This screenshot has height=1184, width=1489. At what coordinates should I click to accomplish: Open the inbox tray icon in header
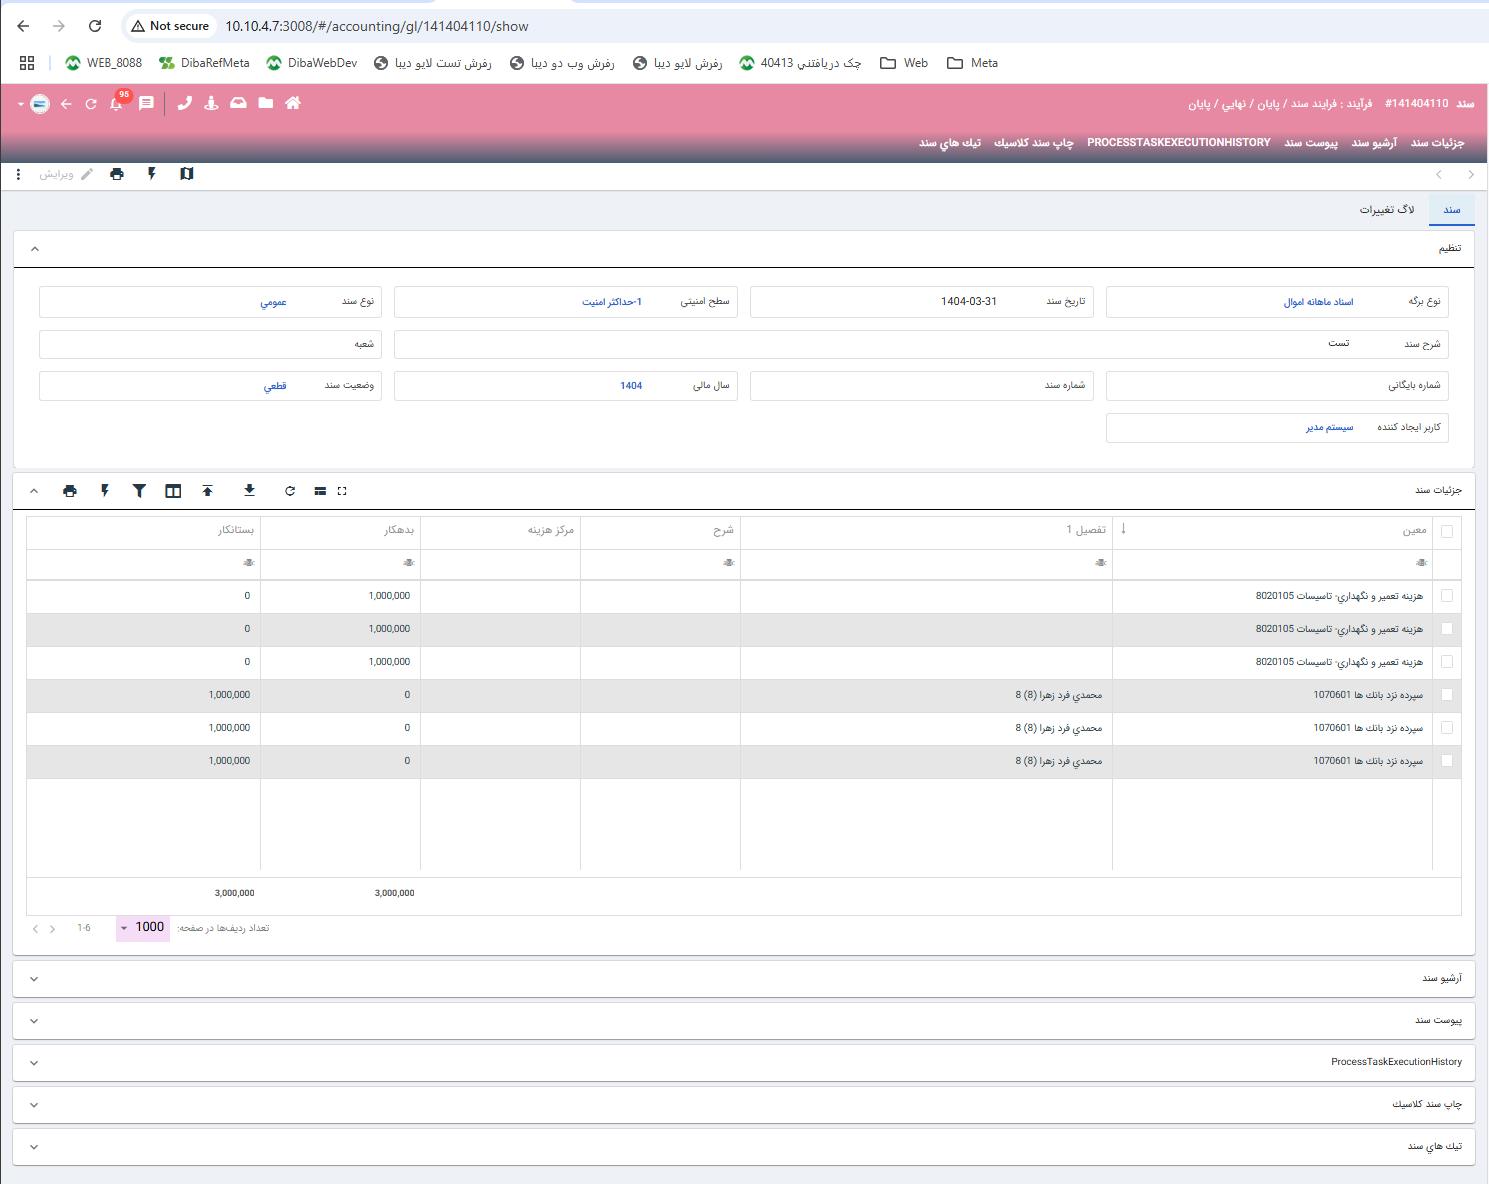click(238, 103)
